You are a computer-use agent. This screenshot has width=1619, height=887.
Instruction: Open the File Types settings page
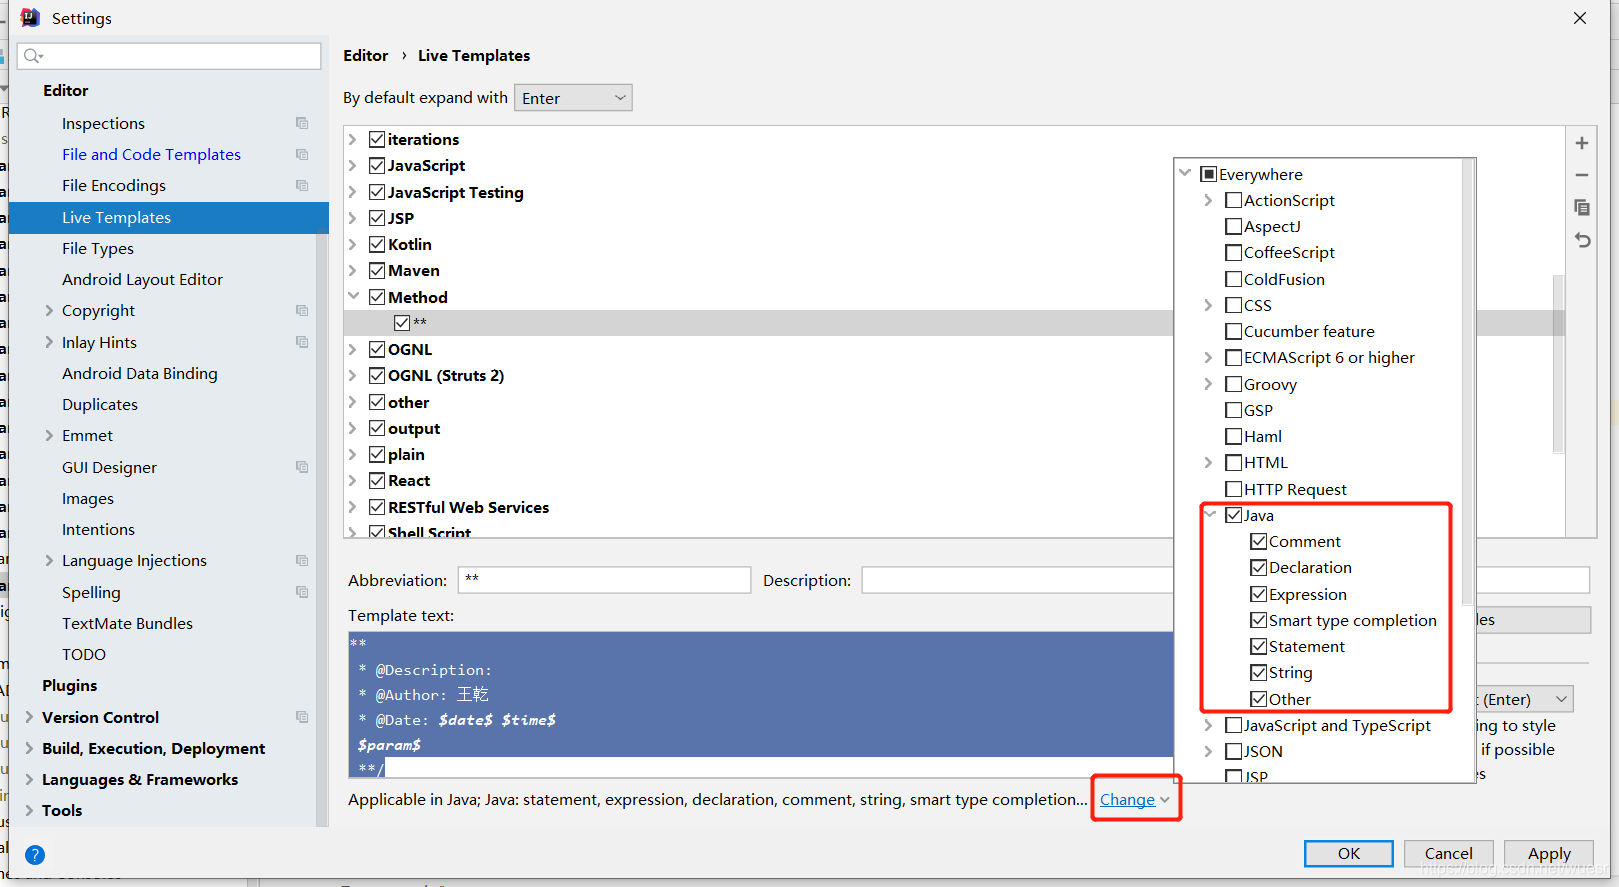(98, 248)
